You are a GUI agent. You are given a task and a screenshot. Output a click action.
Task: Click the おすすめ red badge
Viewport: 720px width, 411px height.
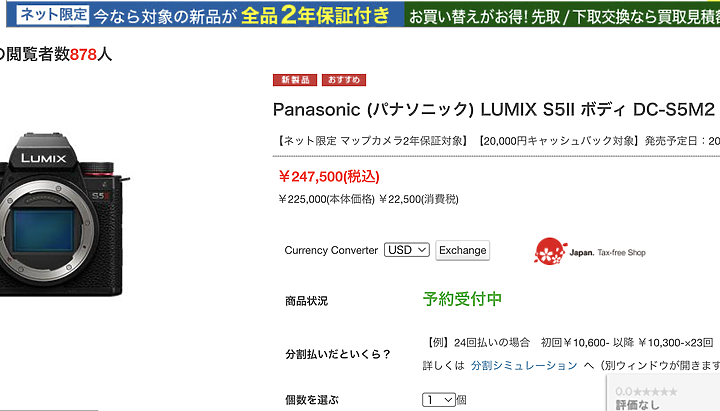344,80
